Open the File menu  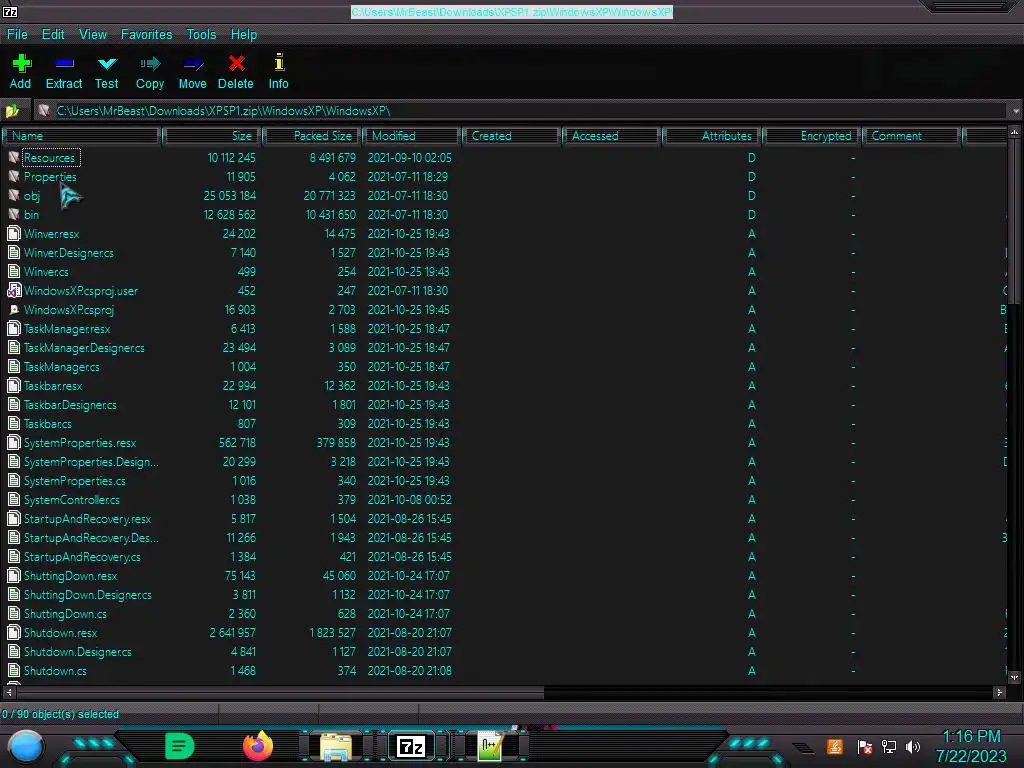(x=17, y=35)
